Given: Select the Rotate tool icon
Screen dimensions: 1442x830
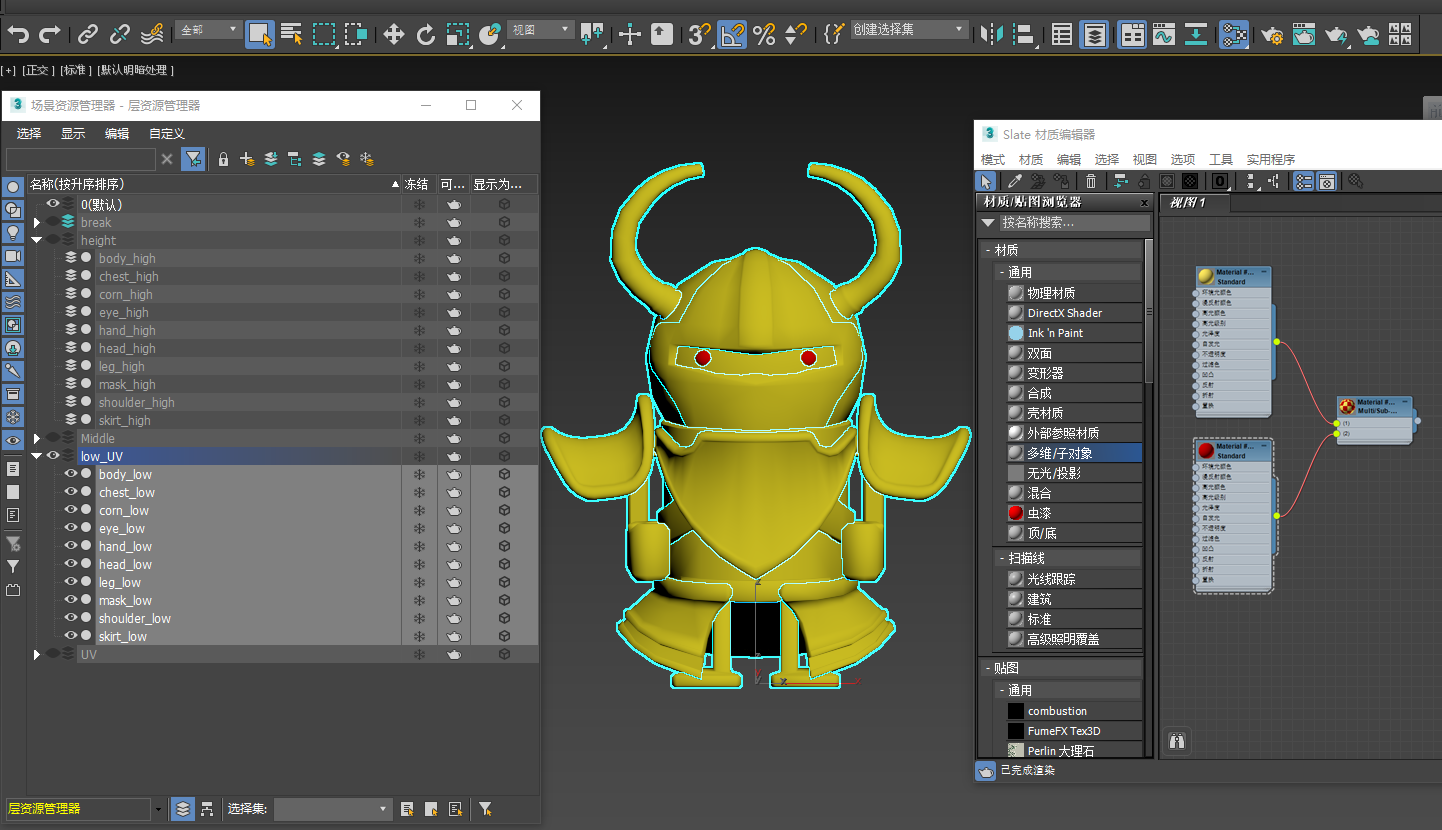Looking at the screenshot, I should (x=426, y=34).
